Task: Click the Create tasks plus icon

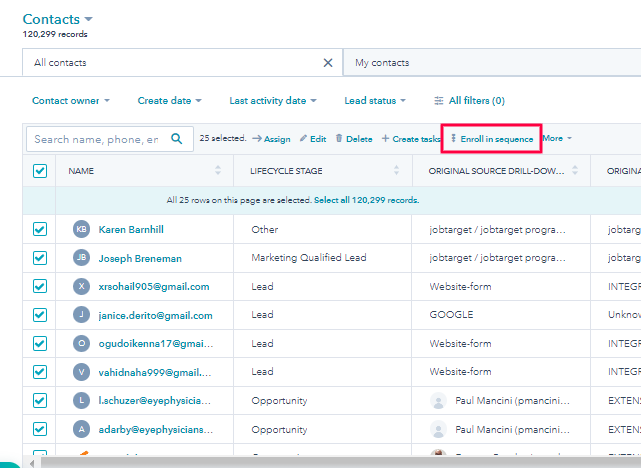Action: click(x=385, y=139)
